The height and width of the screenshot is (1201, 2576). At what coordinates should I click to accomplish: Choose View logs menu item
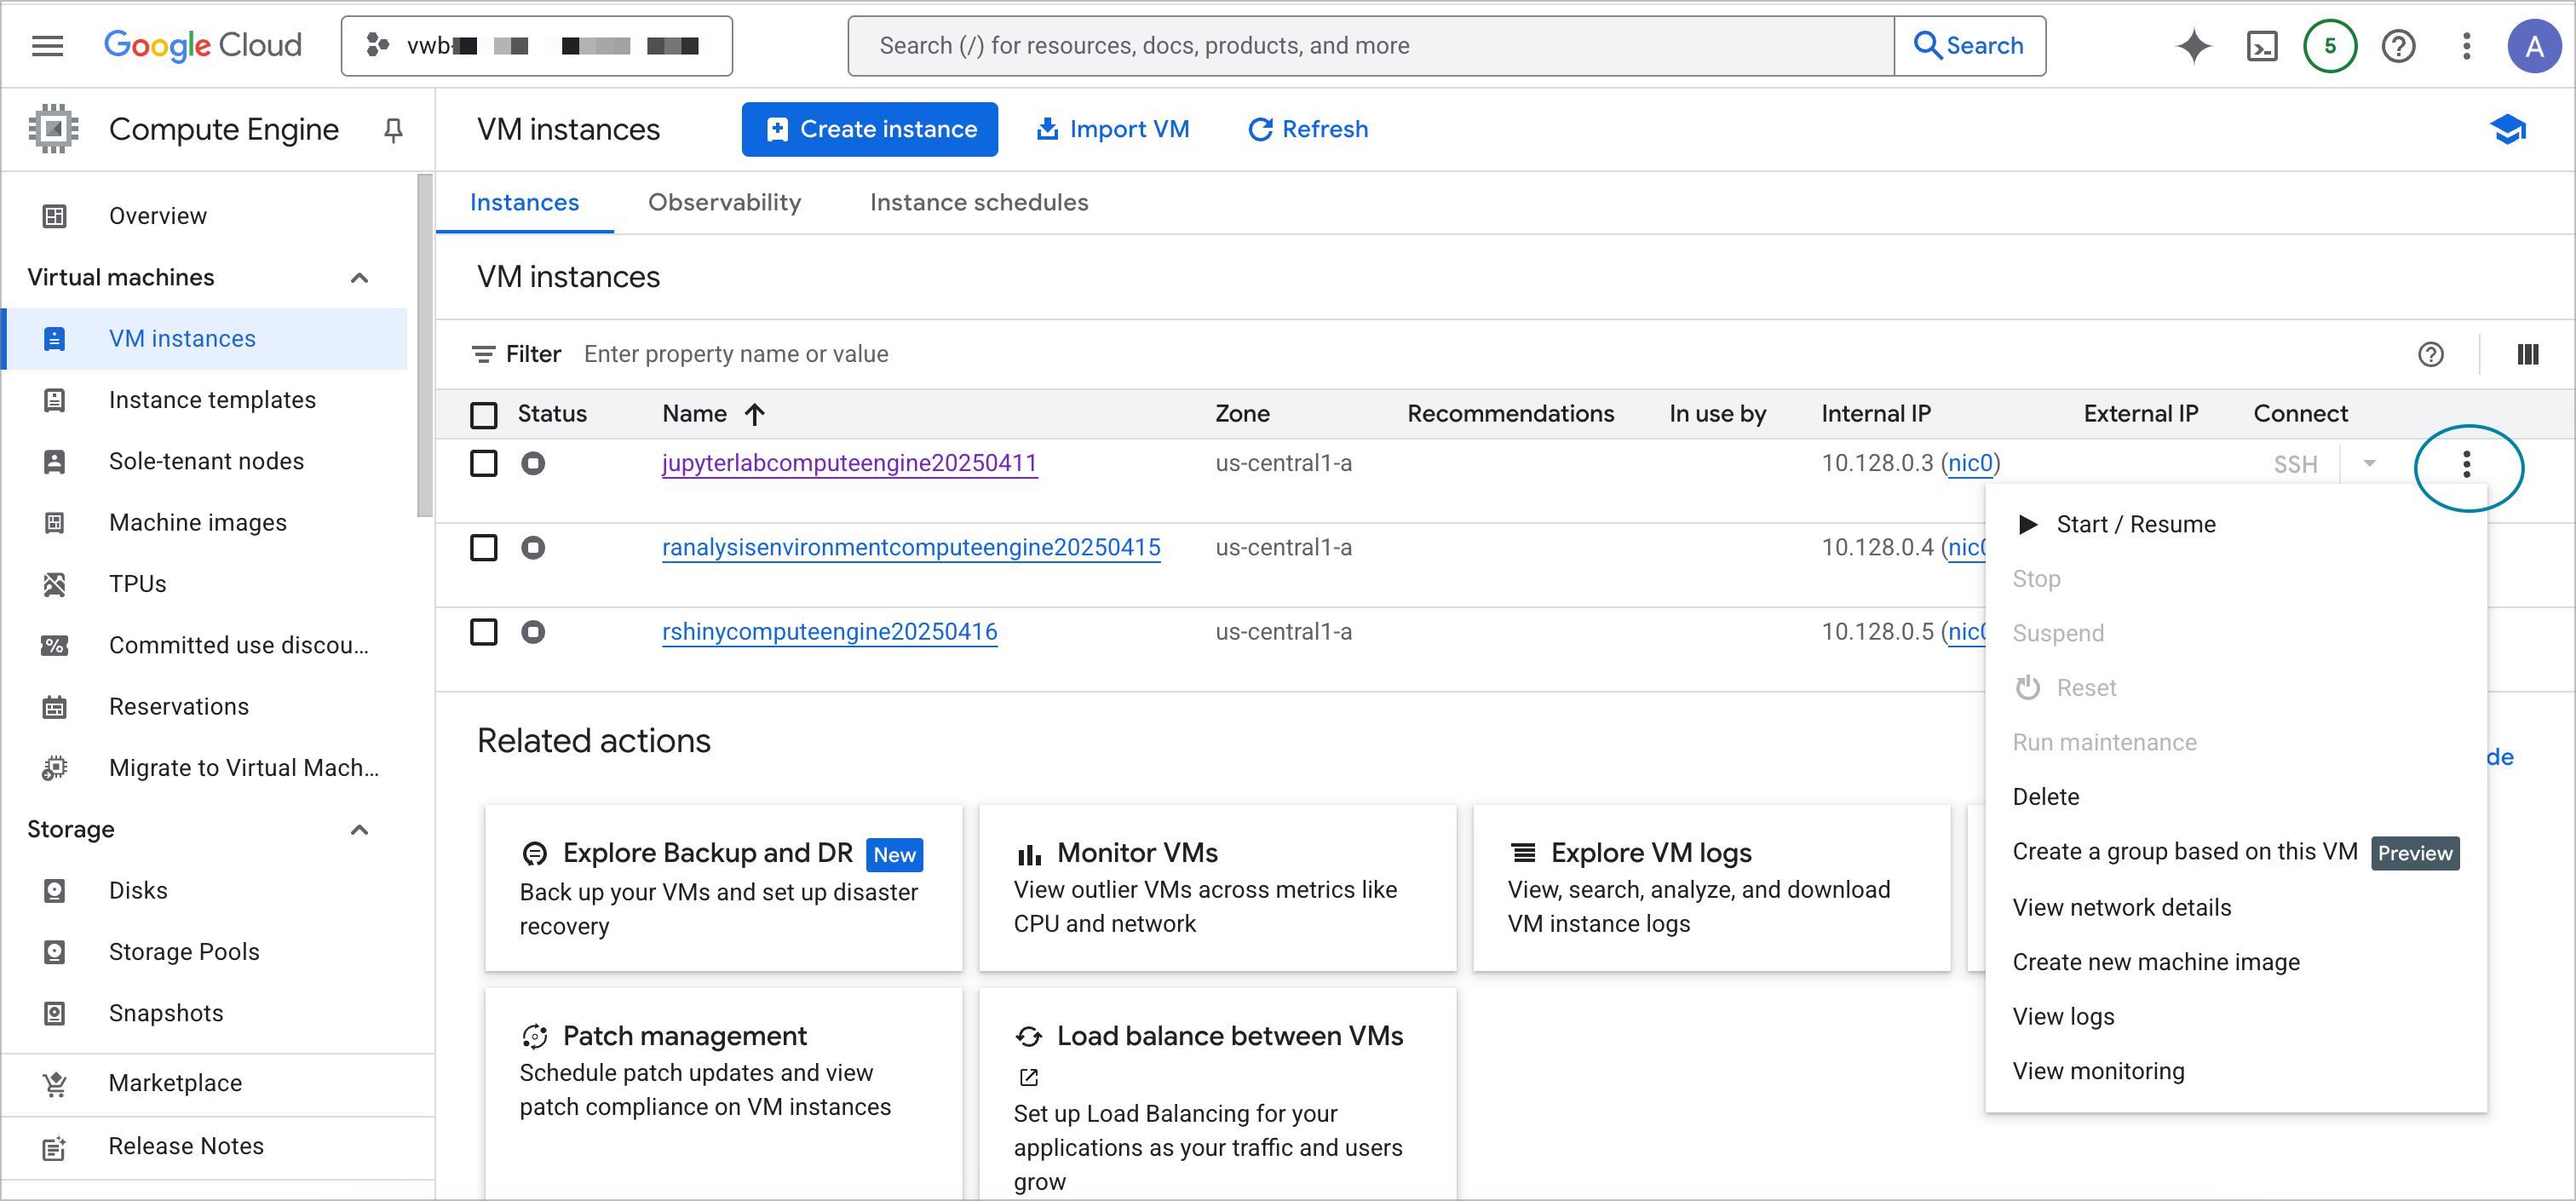pos(2236,1016)
